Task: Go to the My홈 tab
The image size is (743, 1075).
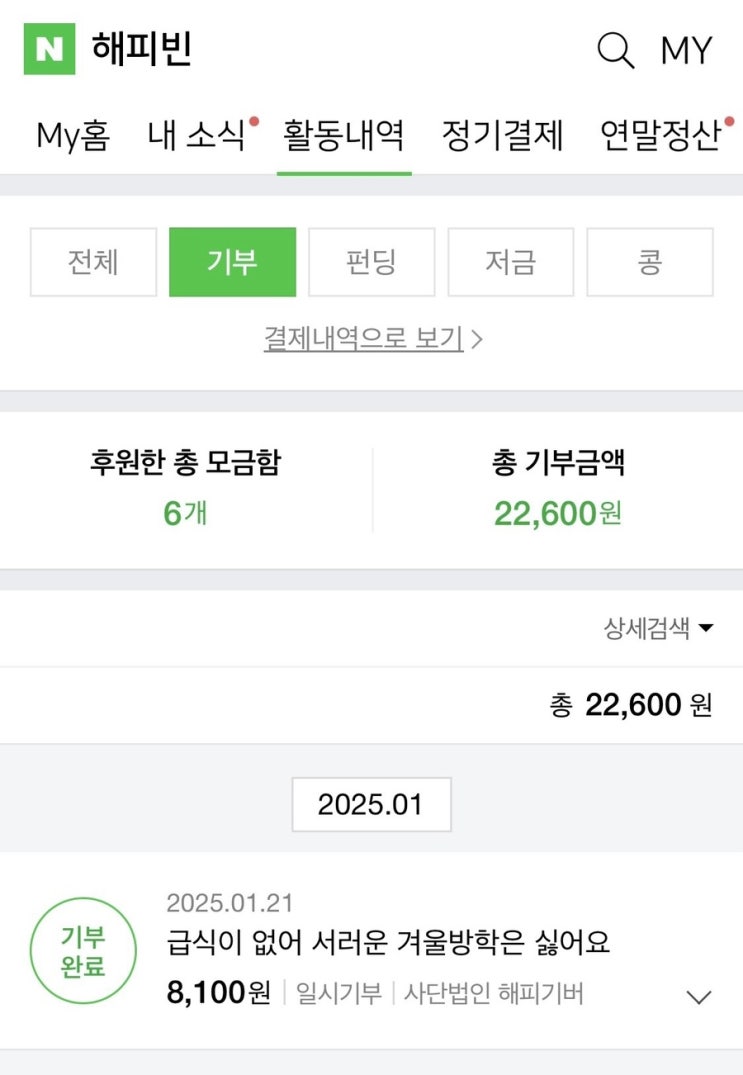Action: 73,135
